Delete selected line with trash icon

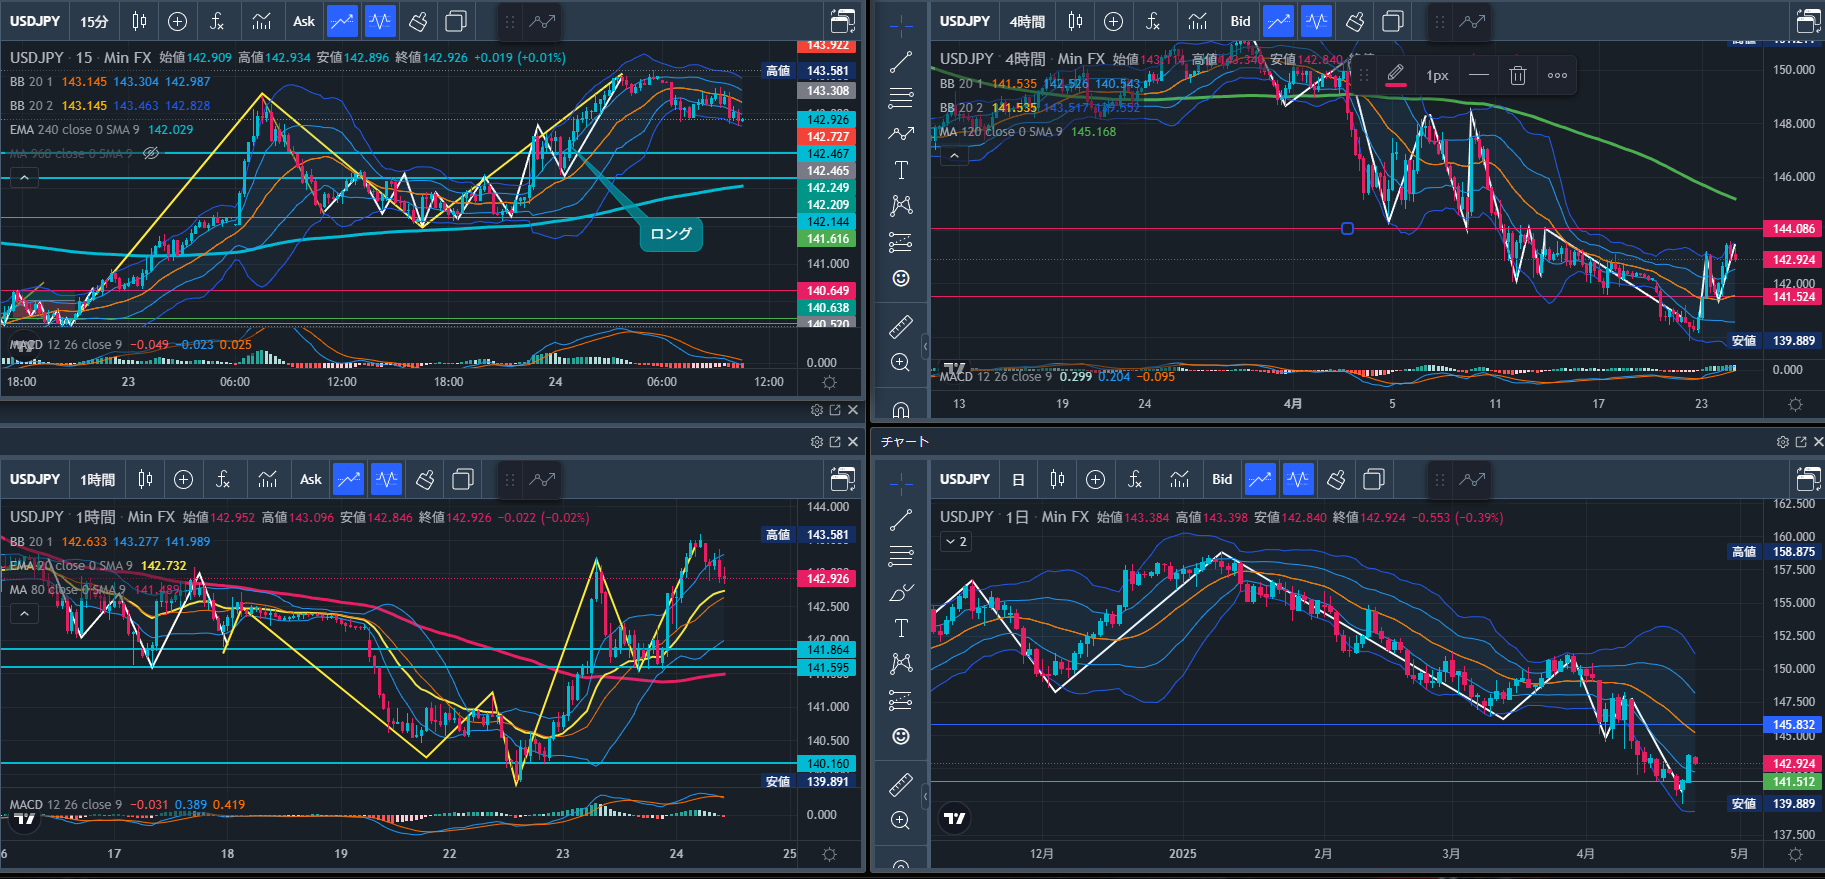[1517, 75]
